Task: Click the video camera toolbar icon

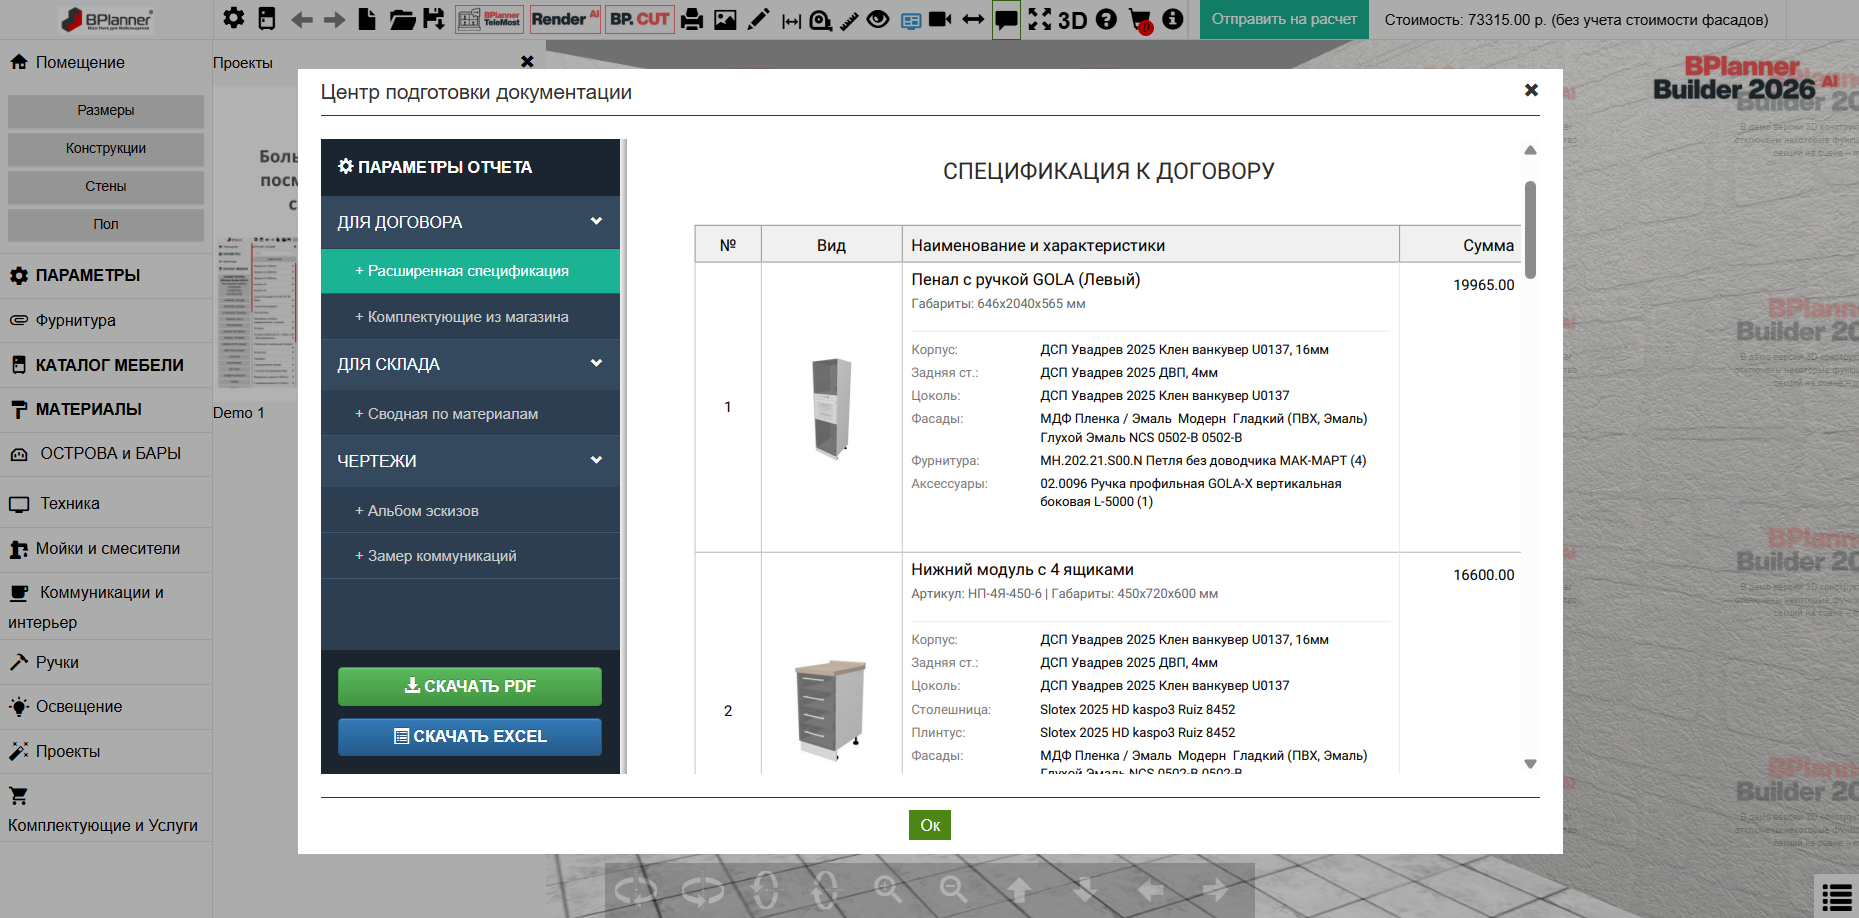Action: (940, 19)
